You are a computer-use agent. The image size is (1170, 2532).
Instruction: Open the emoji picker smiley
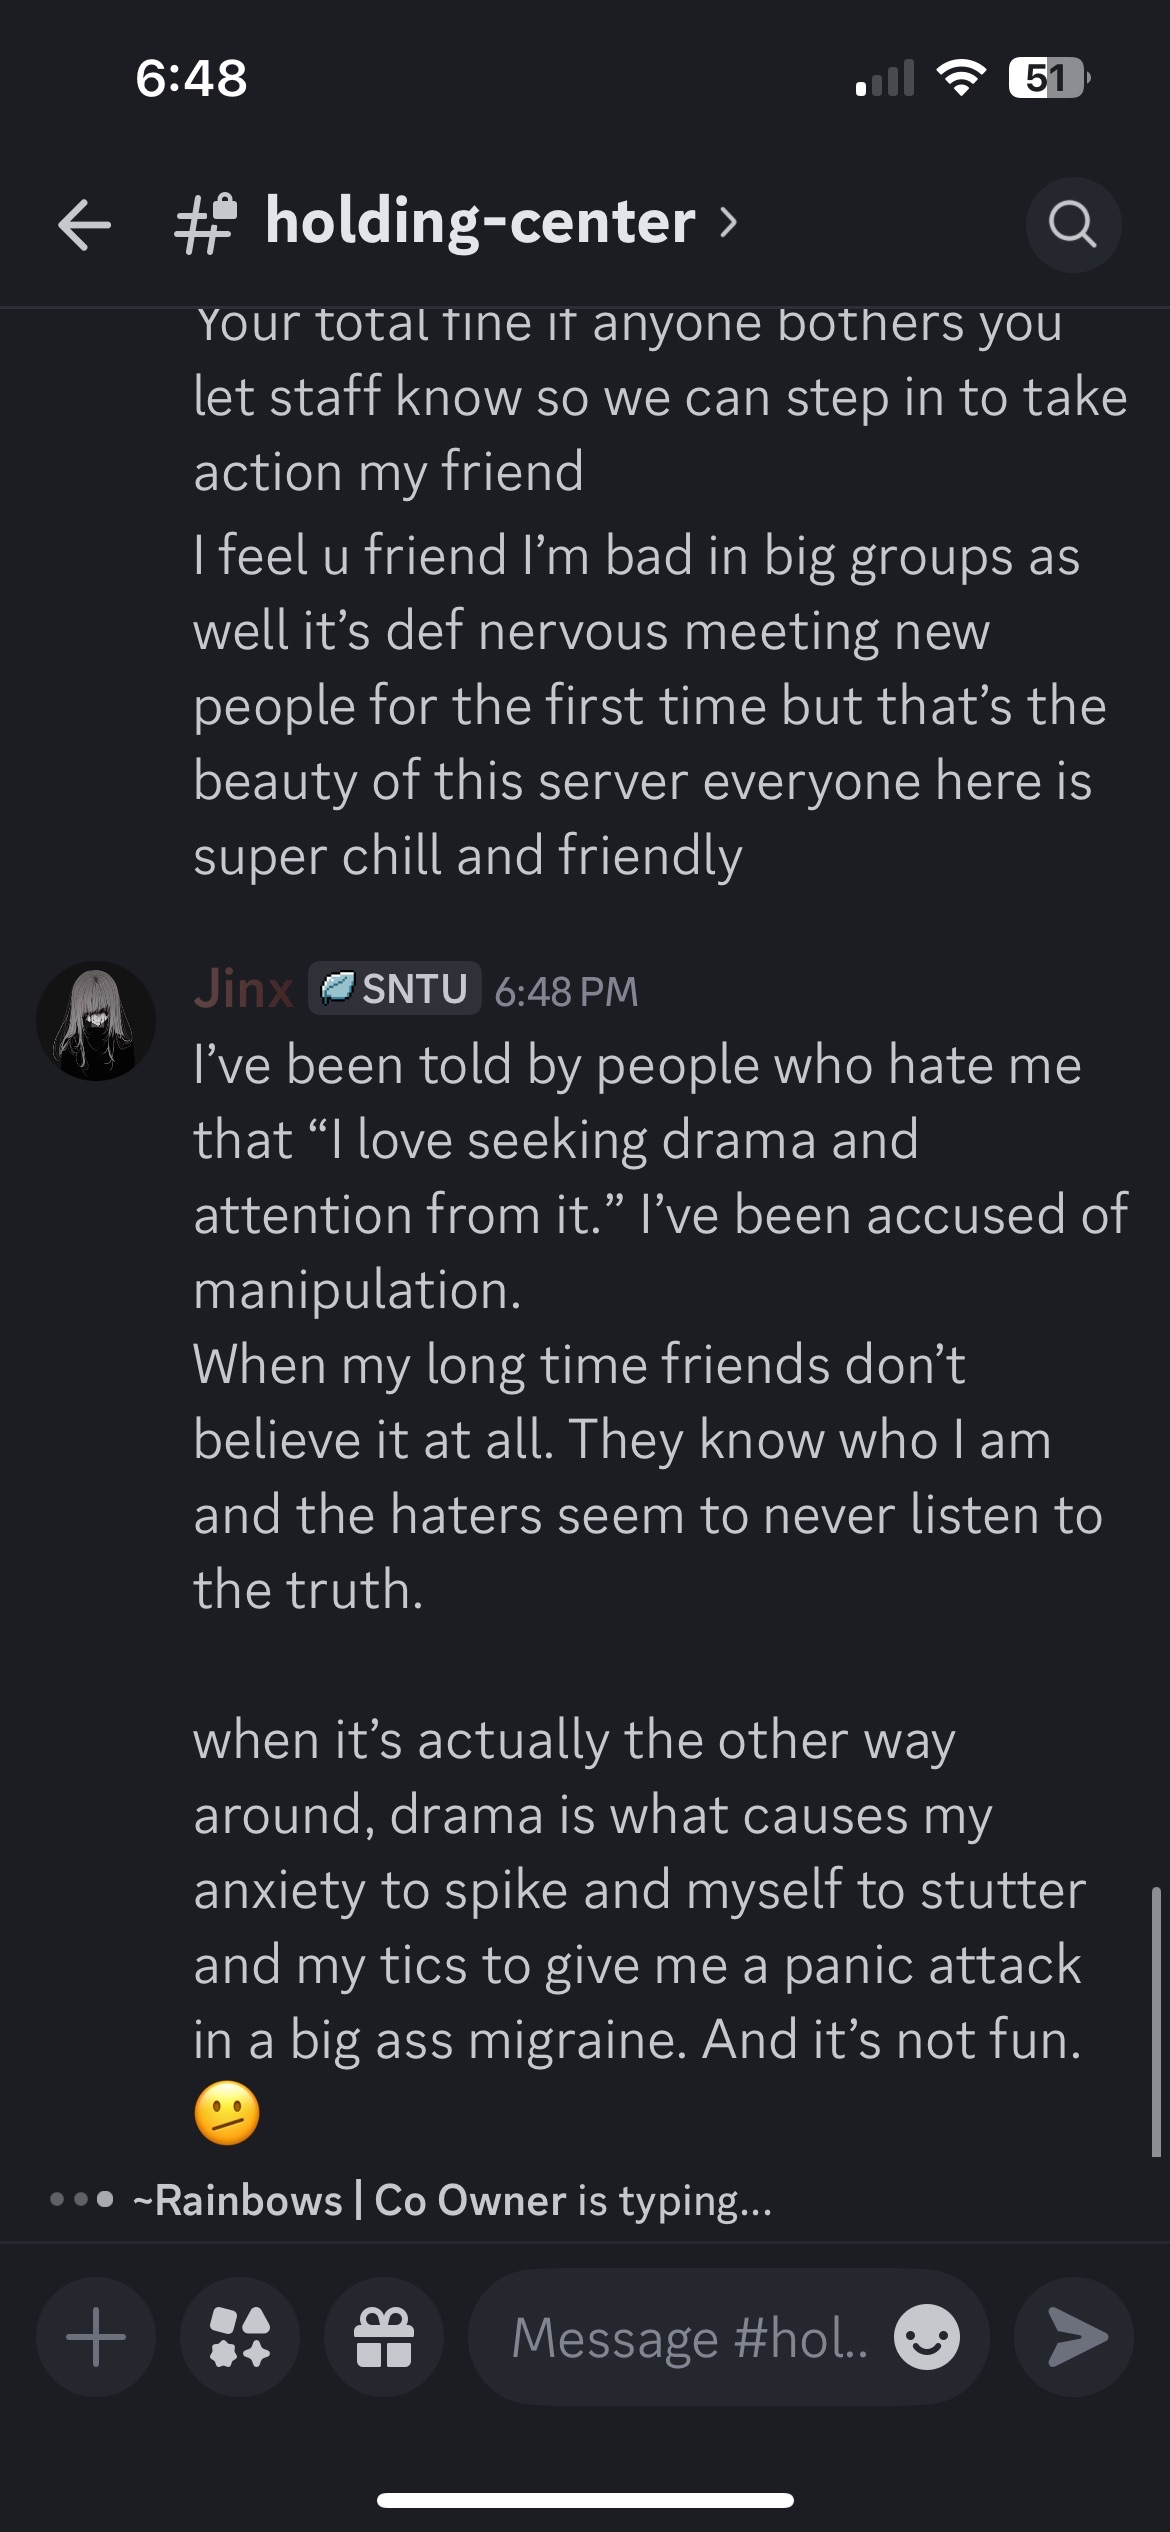(926, 2337)
